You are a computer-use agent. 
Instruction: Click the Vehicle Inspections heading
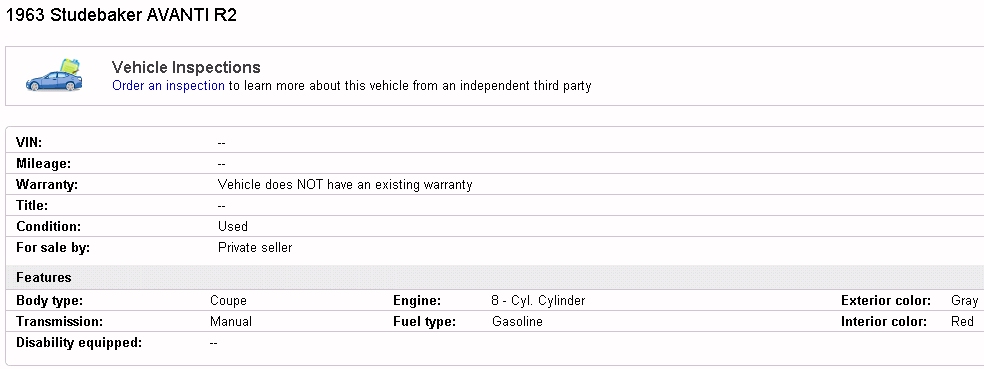click(186, 67)
